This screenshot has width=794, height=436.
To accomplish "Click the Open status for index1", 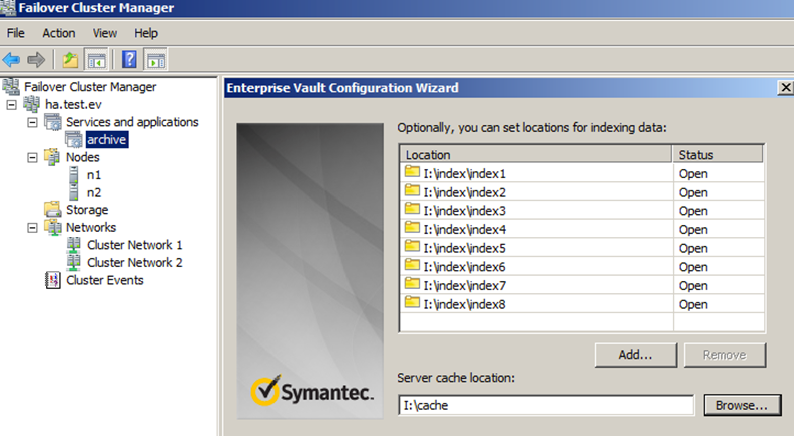I will (x=693, y=174).
